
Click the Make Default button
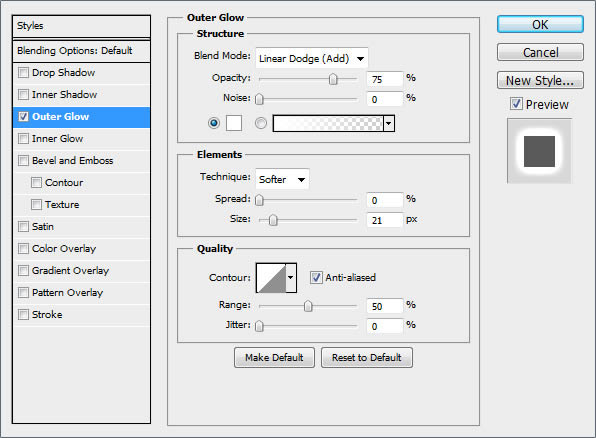(x=274, y=357)
